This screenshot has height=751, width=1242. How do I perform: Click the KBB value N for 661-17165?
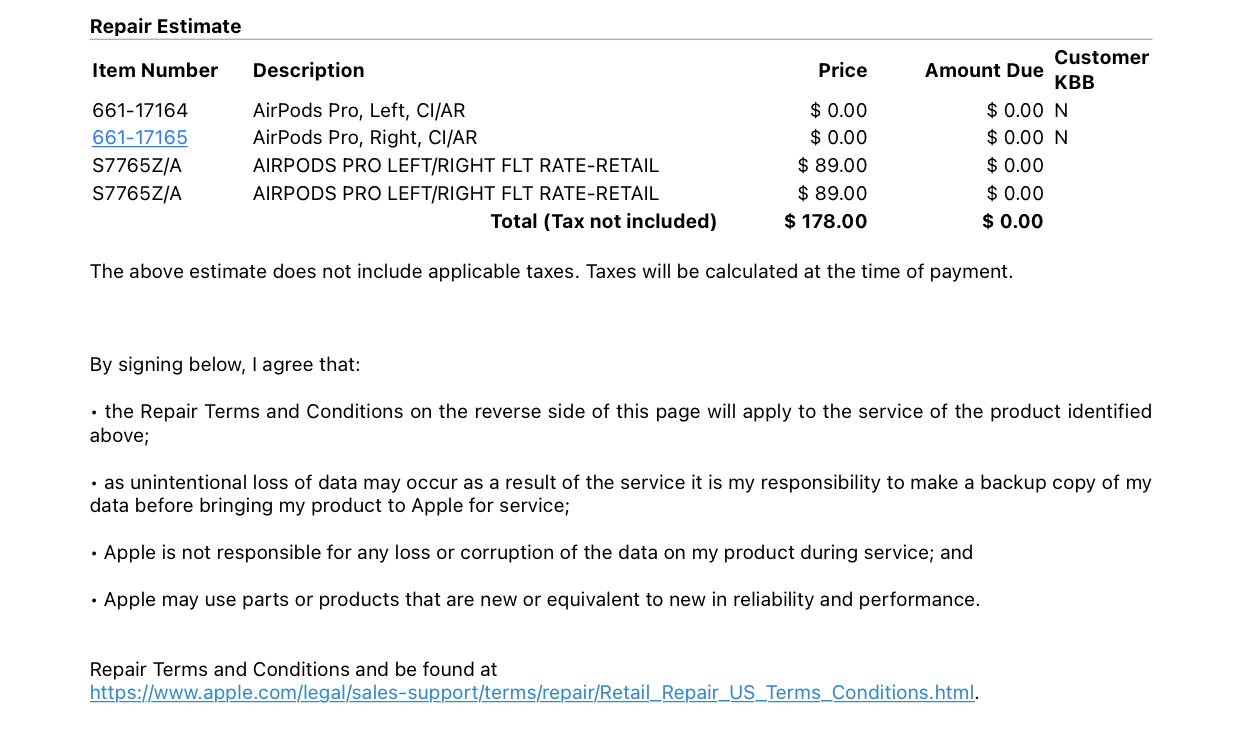click(1061, 137)
